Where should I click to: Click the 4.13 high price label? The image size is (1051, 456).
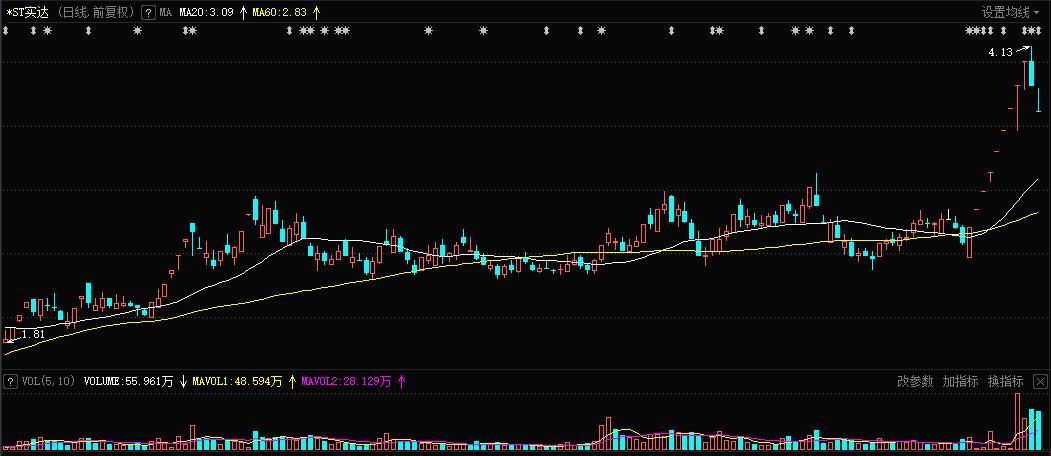[x=1000, y=51]
